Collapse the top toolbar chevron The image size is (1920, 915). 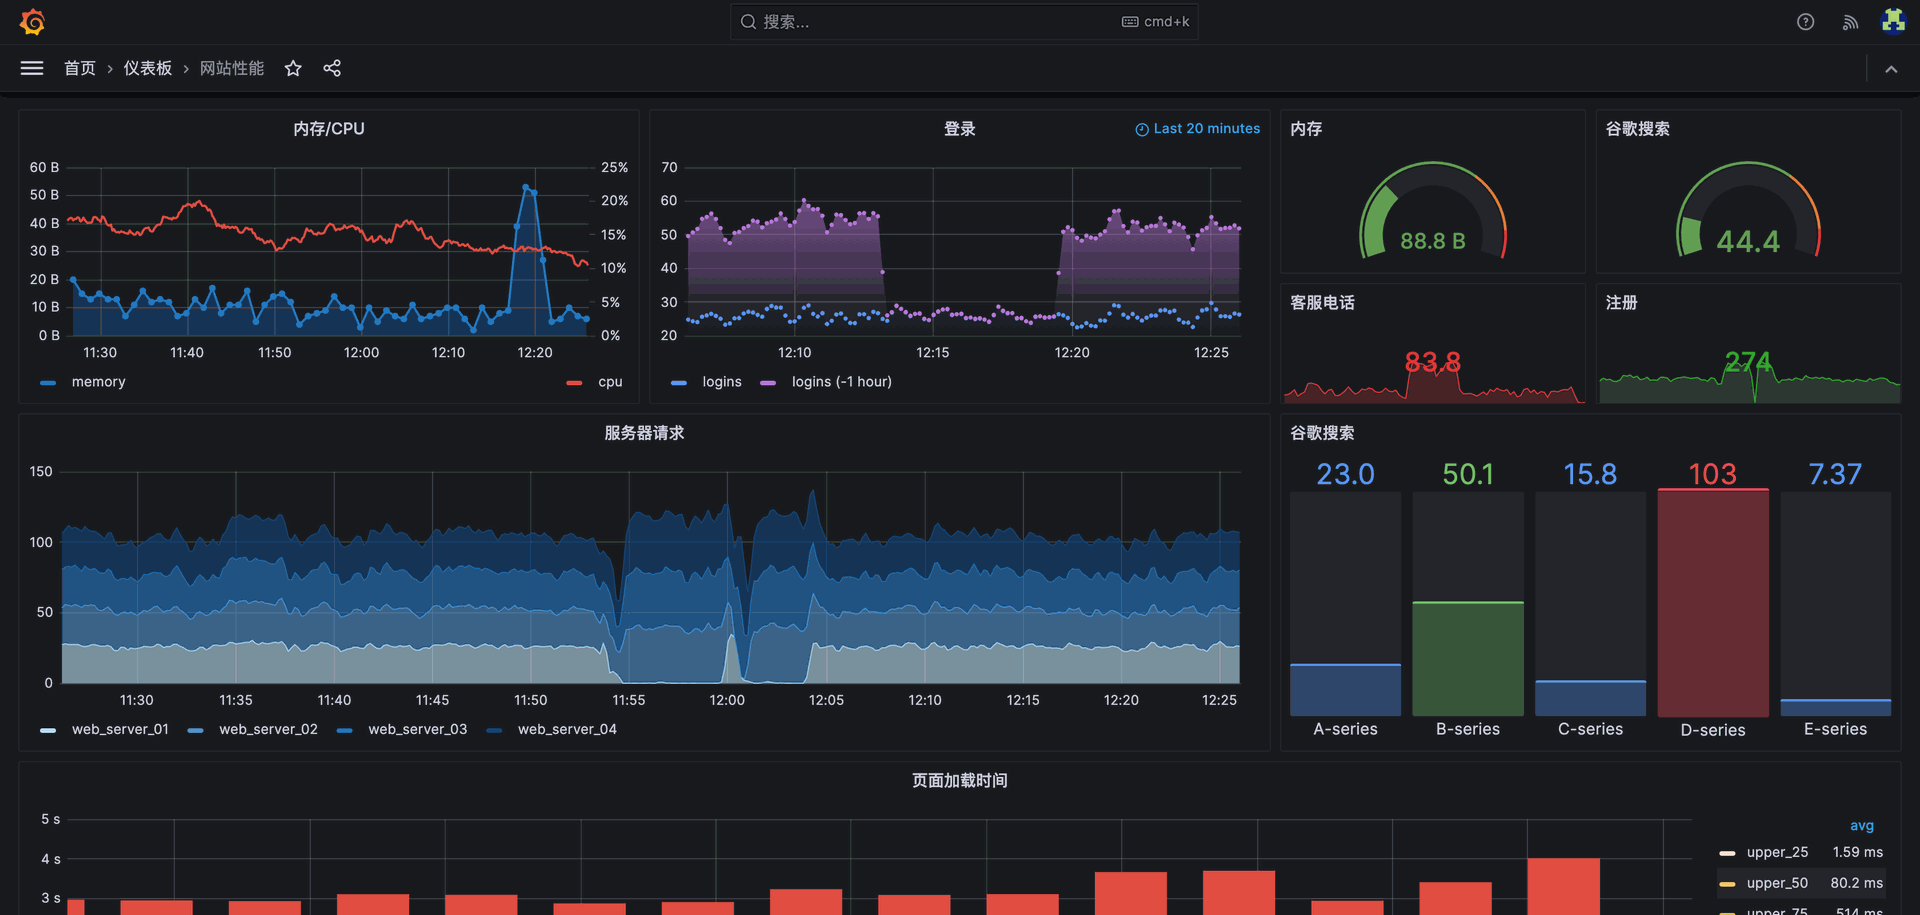coord(1891,69)
